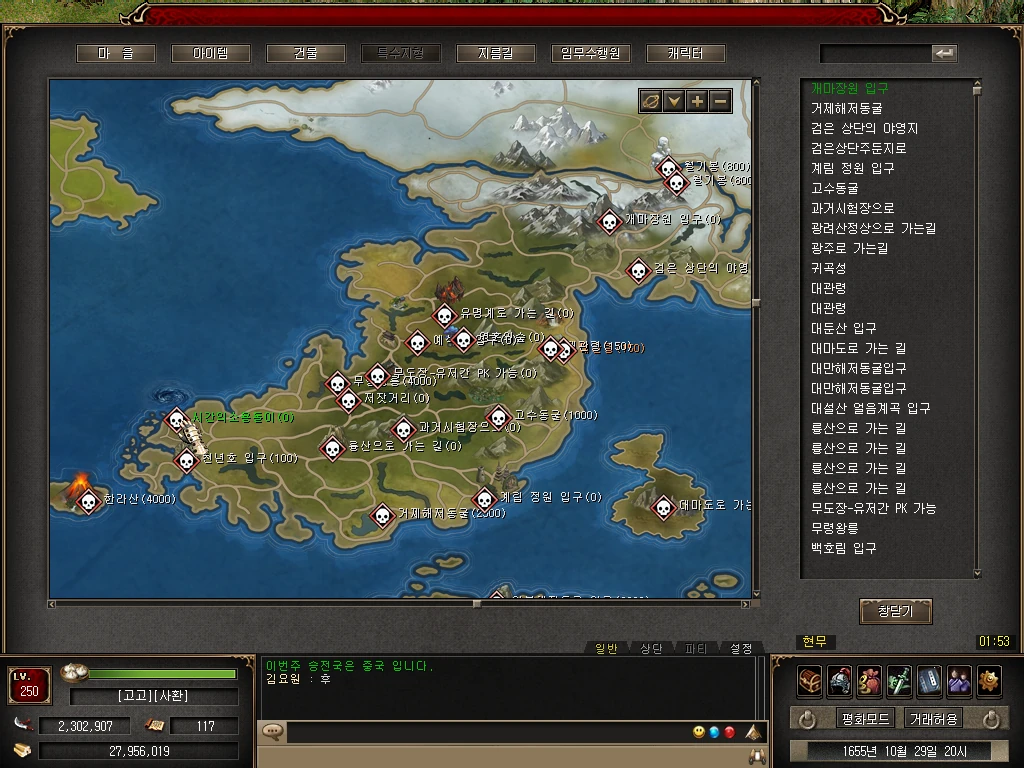Image resolution: width=1024 pixels, height=768 pixels.
Task: Switch chat to 파티 tab
Action: (696, 648)
